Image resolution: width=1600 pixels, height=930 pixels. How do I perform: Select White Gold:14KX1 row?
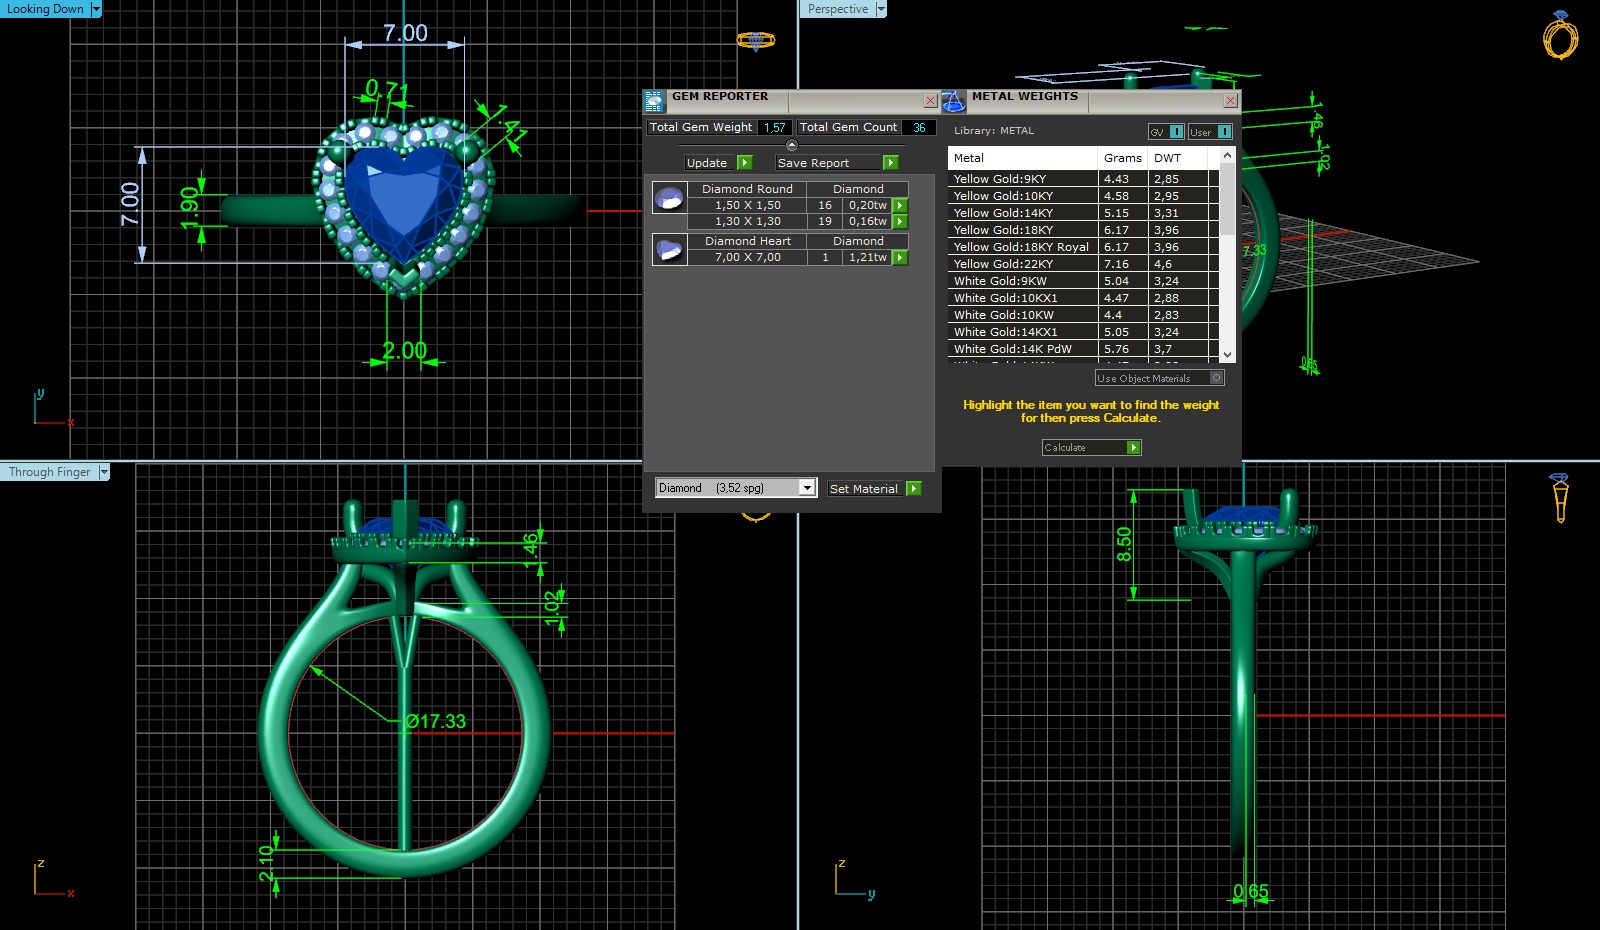tap(1084, 332)
